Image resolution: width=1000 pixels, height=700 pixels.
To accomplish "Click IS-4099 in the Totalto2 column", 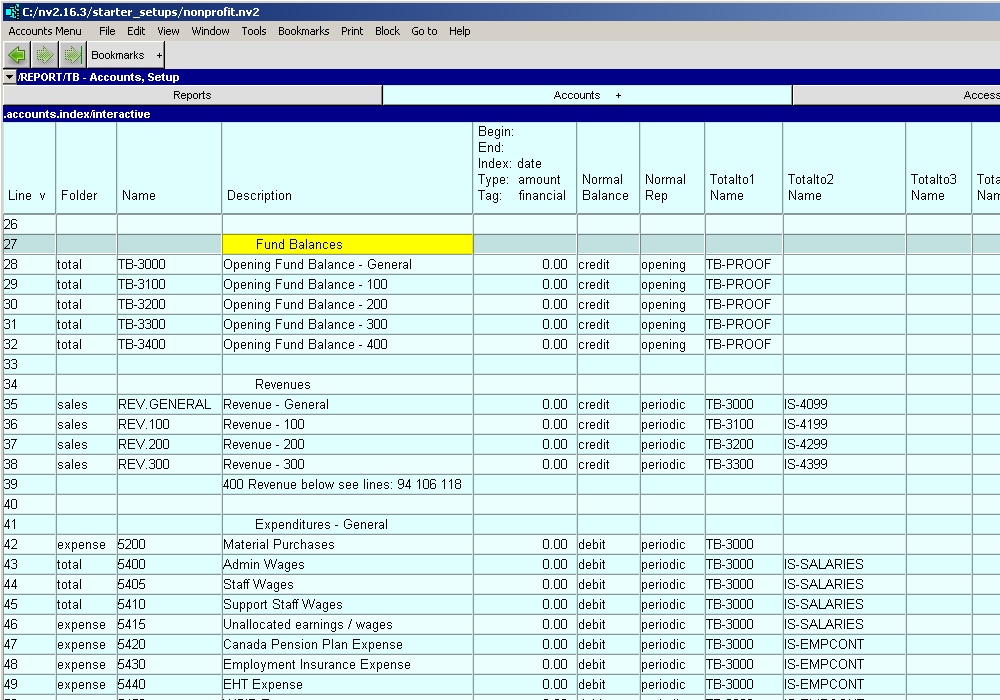I will coord(807,404).
